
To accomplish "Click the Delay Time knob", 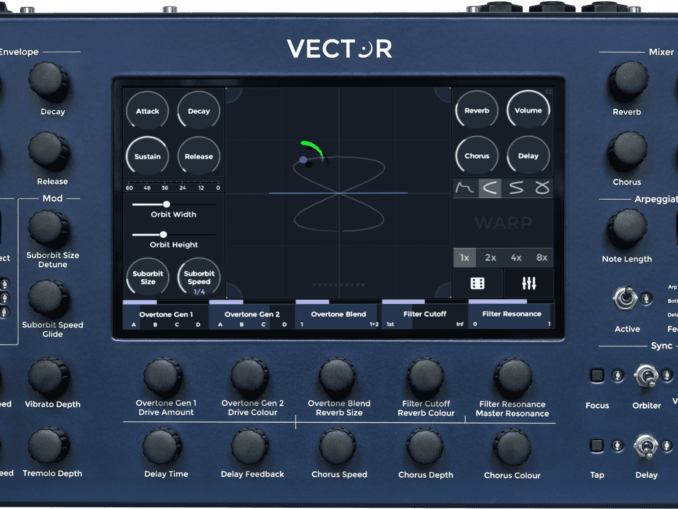I will 163,447.
